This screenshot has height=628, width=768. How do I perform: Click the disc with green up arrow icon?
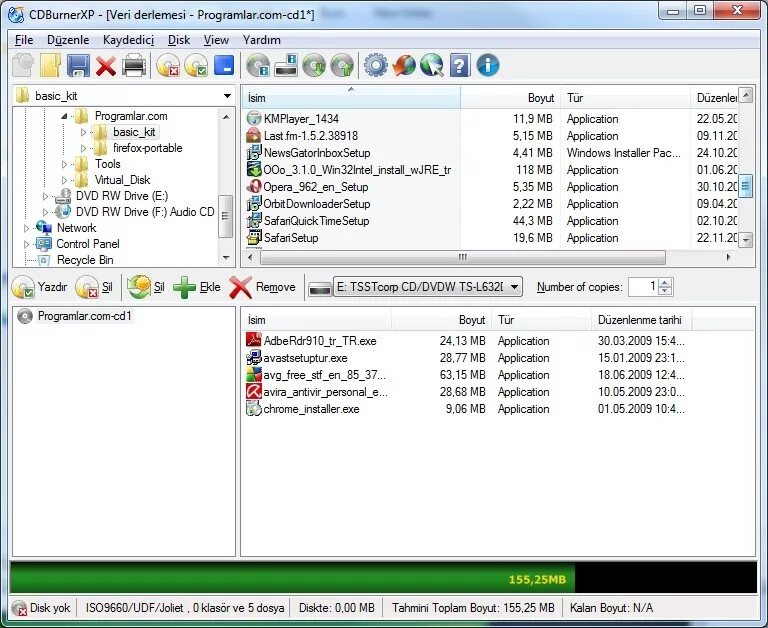[x=342, y=66]
